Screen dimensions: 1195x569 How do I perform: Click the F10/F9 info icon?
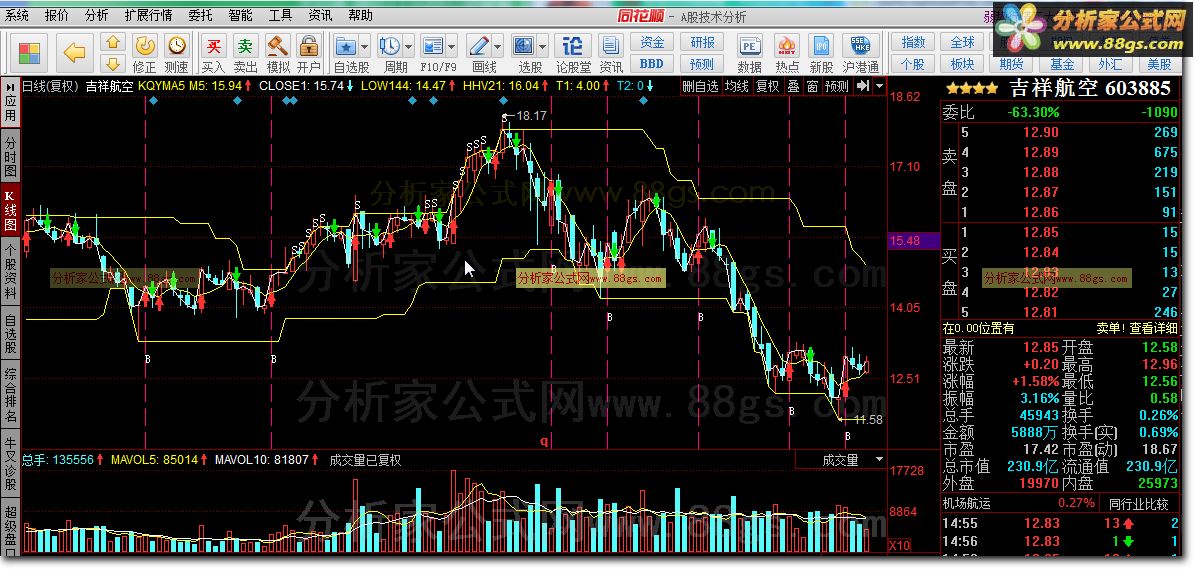click(x=432, y=45)
